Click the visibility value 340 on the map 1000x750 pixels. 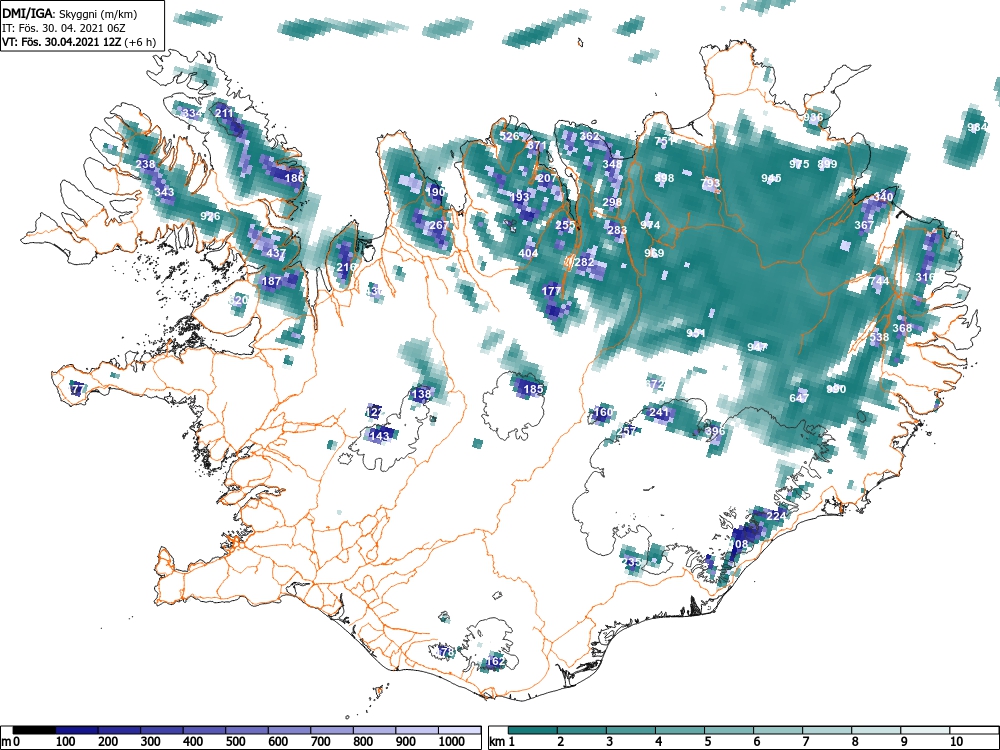(883, 196)
